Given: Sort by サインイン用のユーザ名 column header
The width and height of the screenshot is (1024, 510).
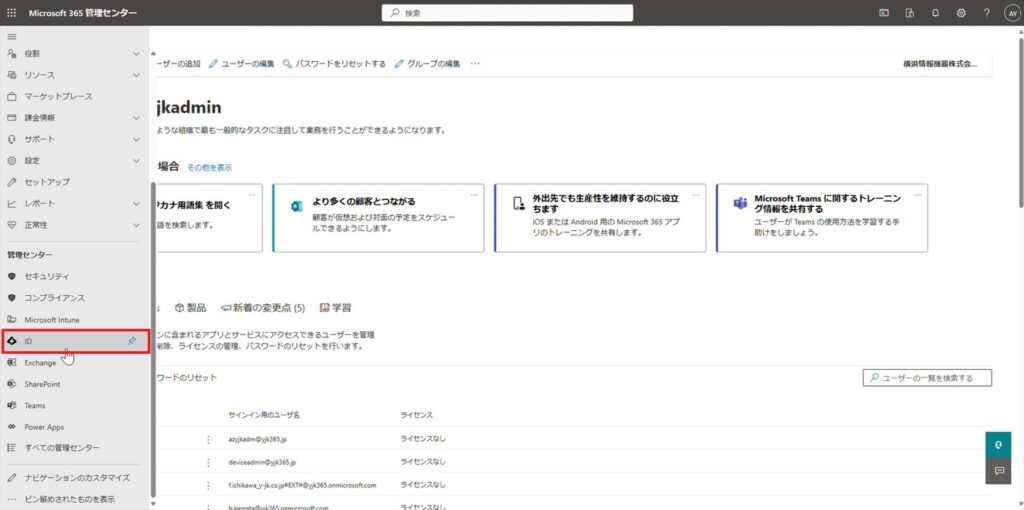Looking at the screenshot, I should (x=264, y=415).
